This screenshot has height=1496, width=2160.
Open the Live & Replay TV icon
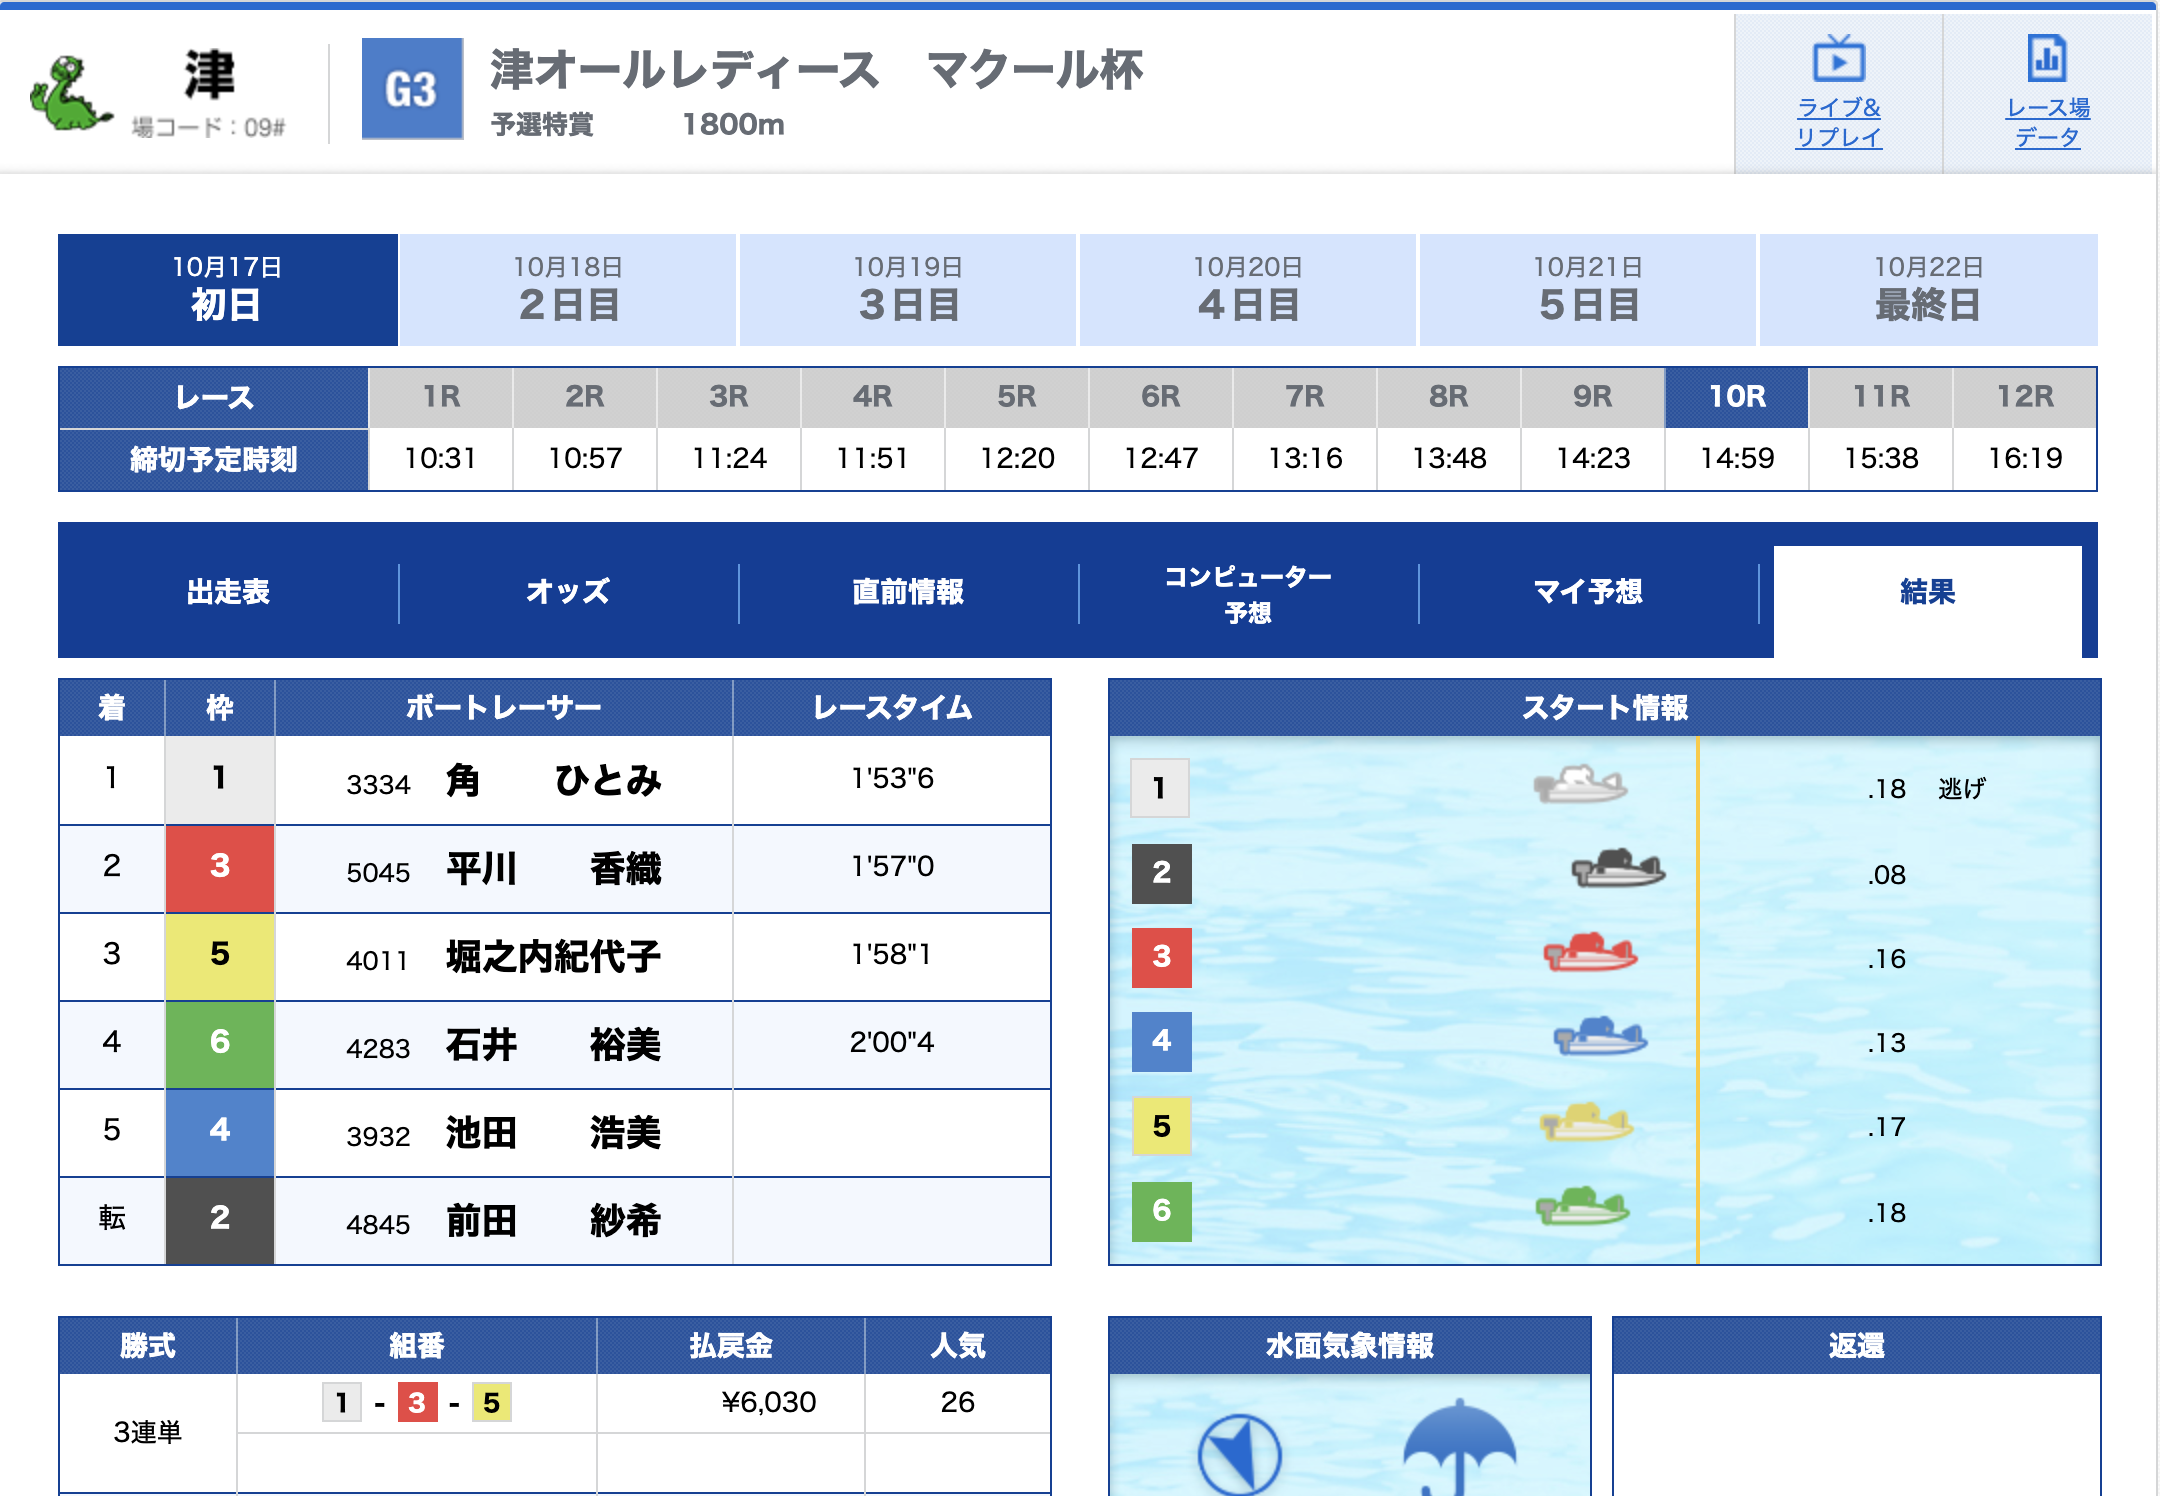(x=1838, y=58)
